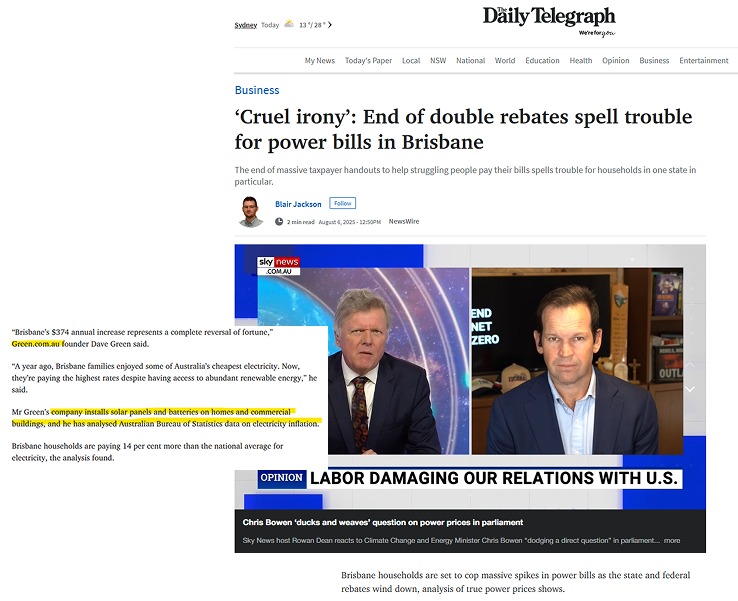This screenshot has height=601, width=738.
Task: Click the highlighted Green.com.au text
Action: 36,344
